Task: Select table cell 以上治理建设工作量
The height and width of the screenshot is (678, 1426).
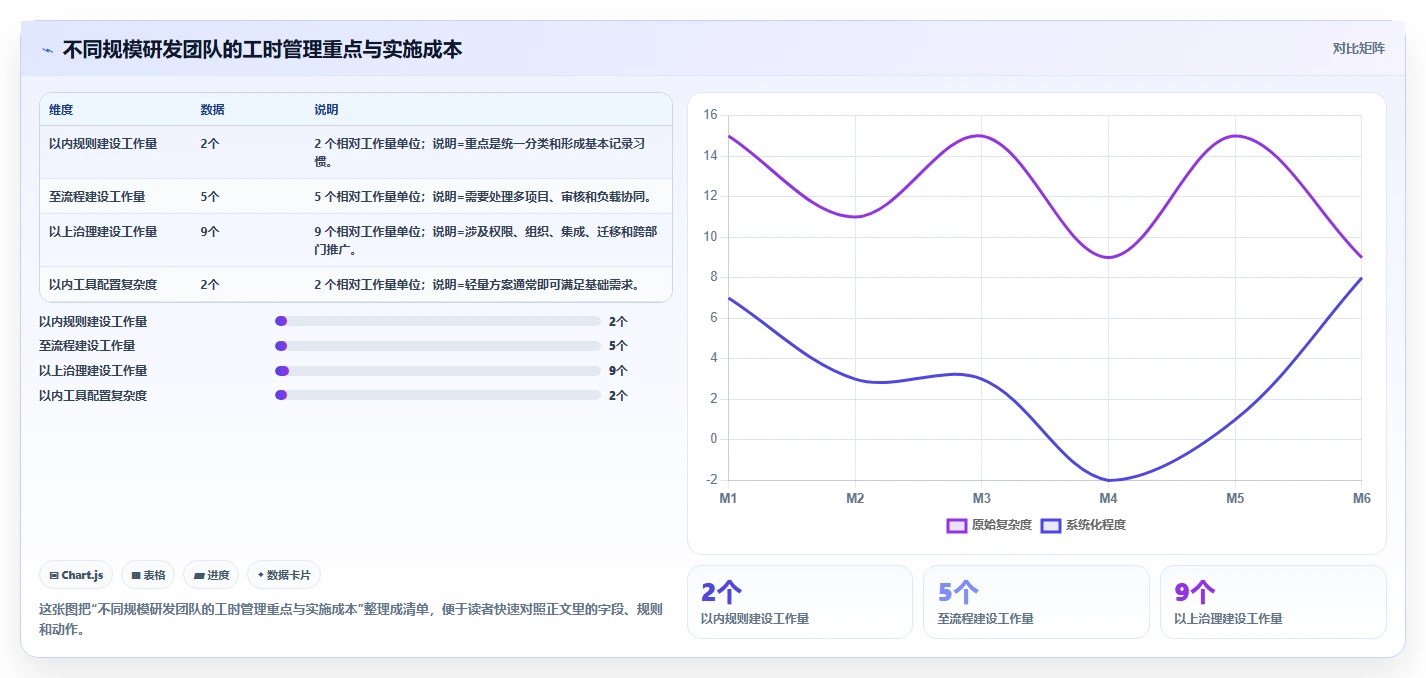Action: [103, 232]
